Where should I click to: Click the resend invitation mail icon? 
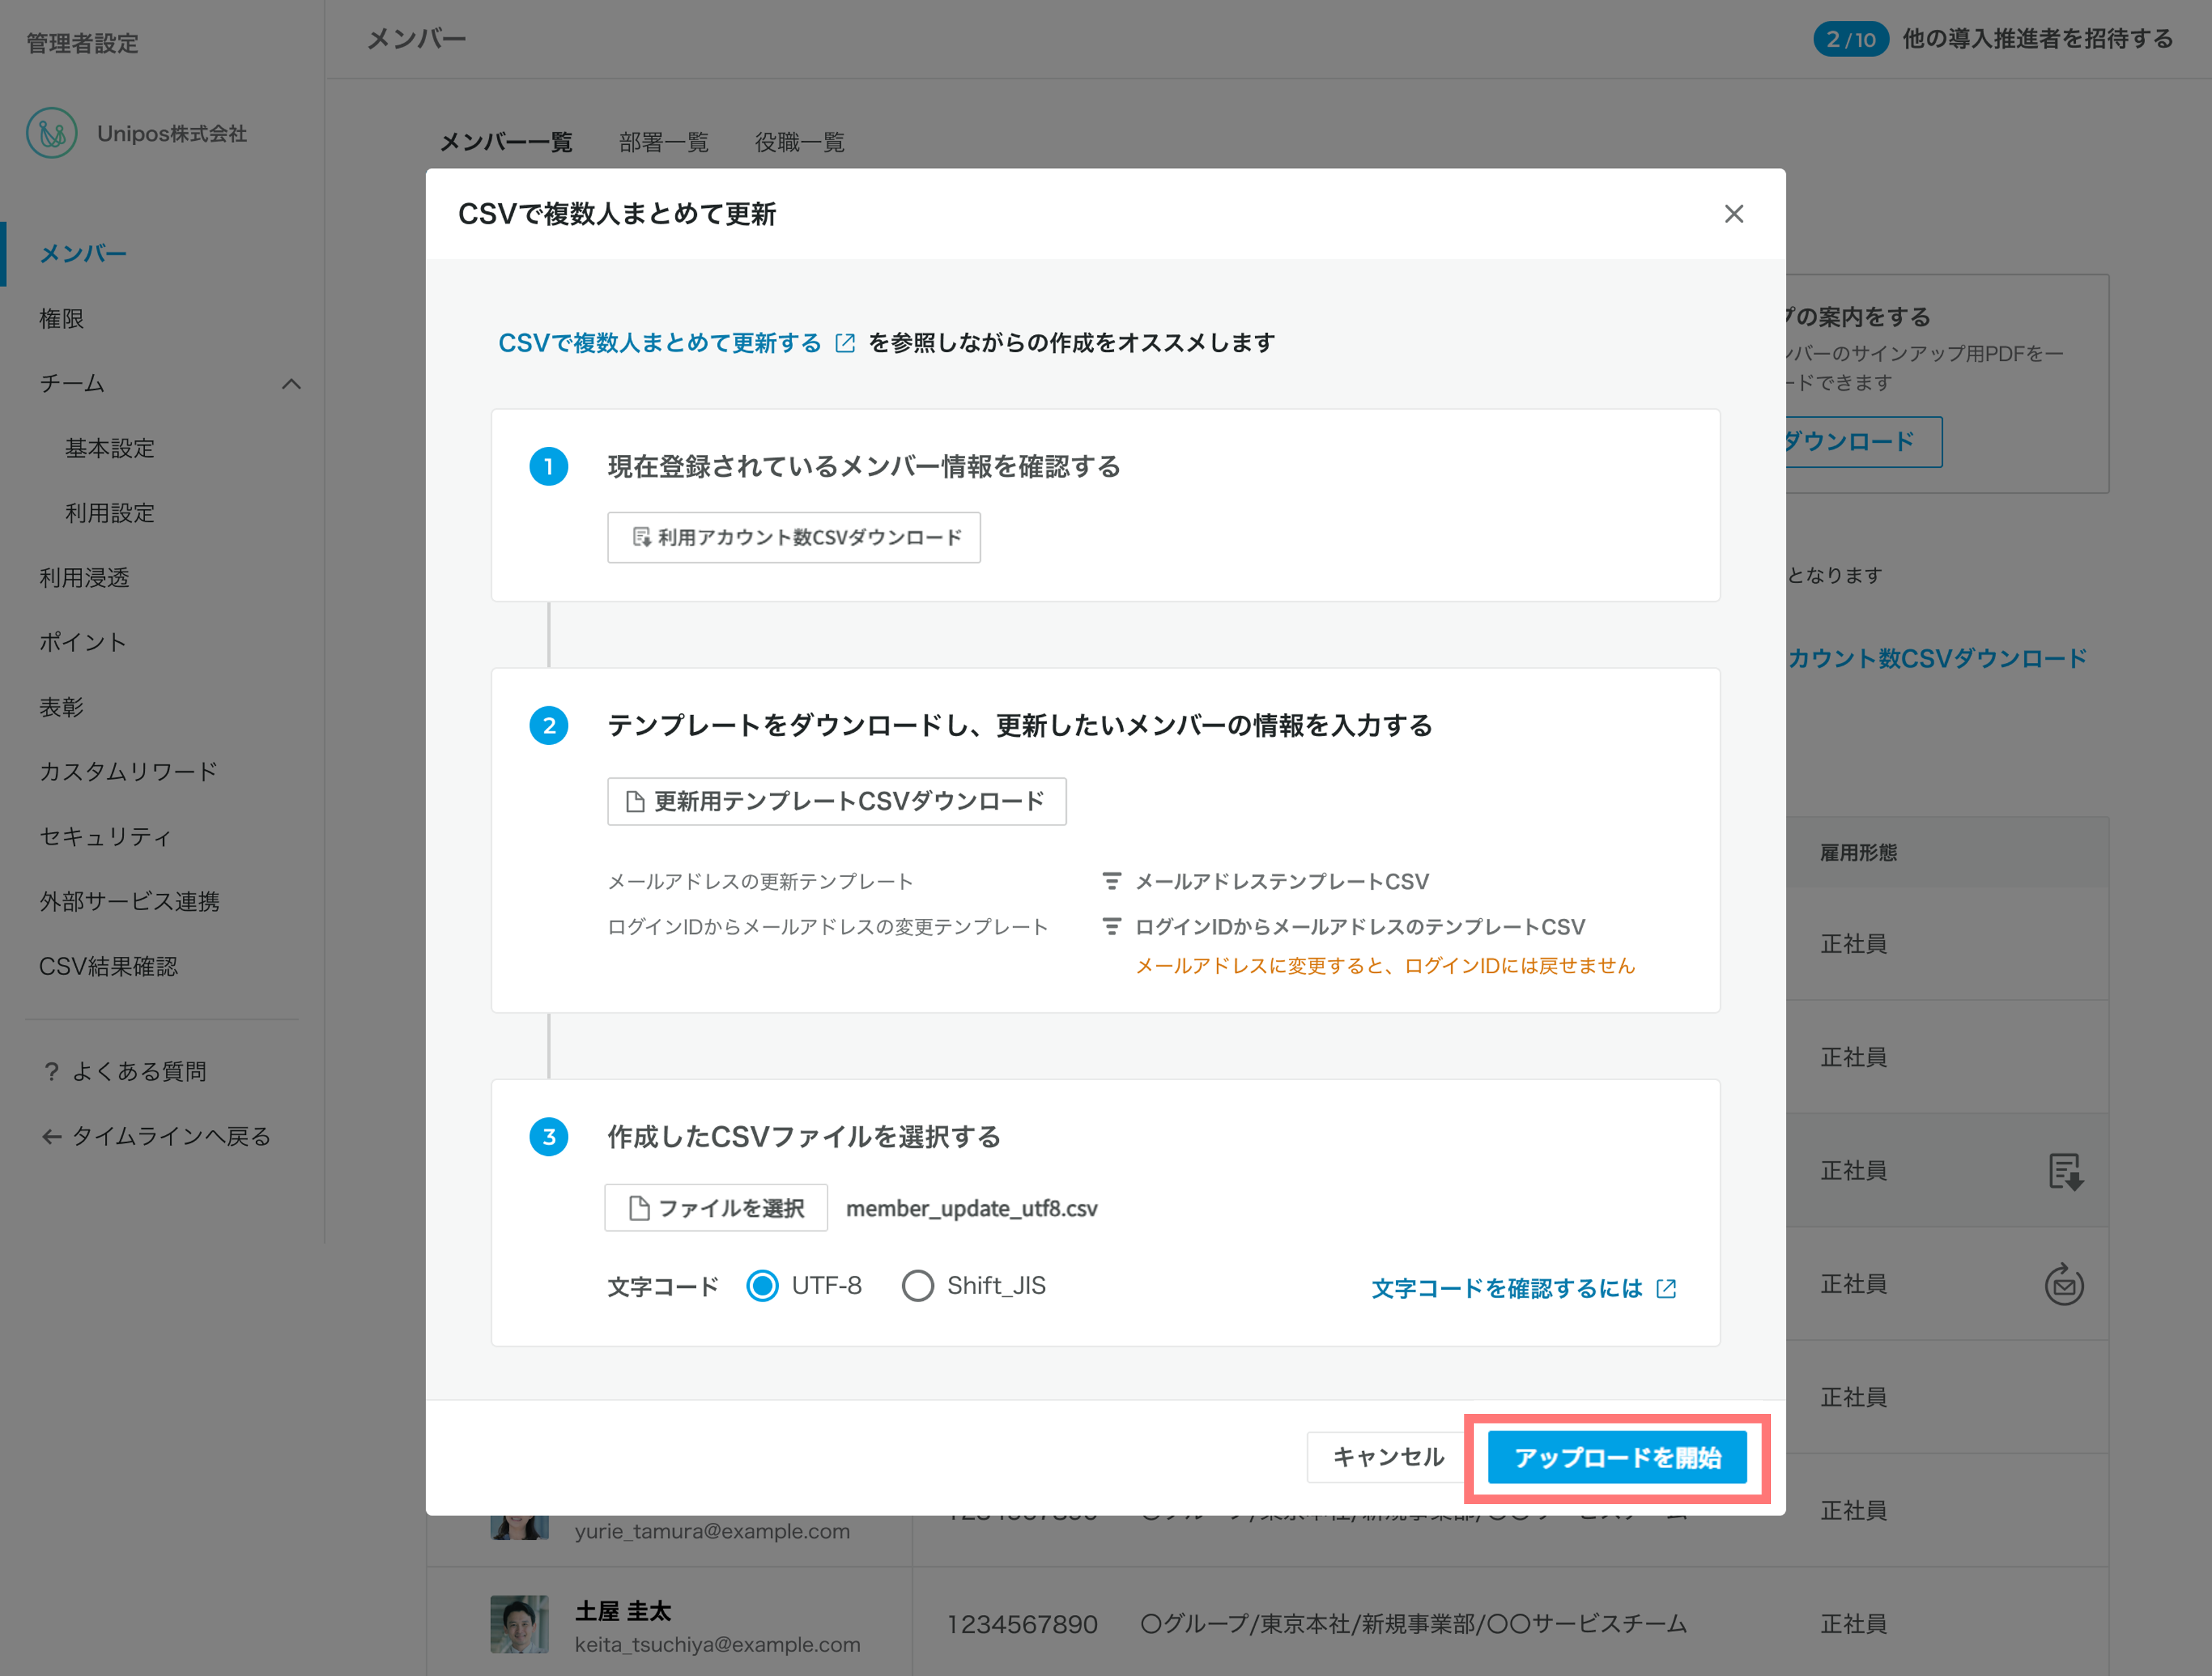tap(2064, 1284)
